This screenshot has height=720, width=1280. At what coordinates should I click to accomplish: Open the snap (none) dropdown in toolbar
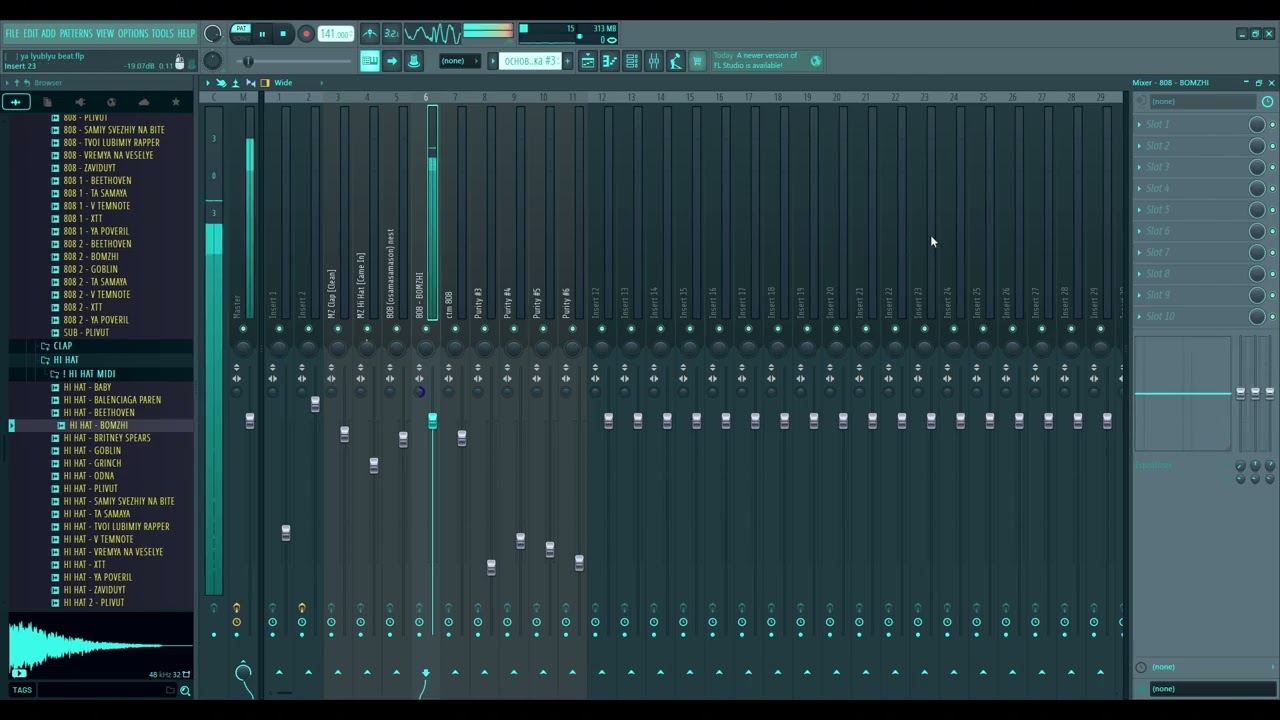pyautogui.click(x=458, y=61)
